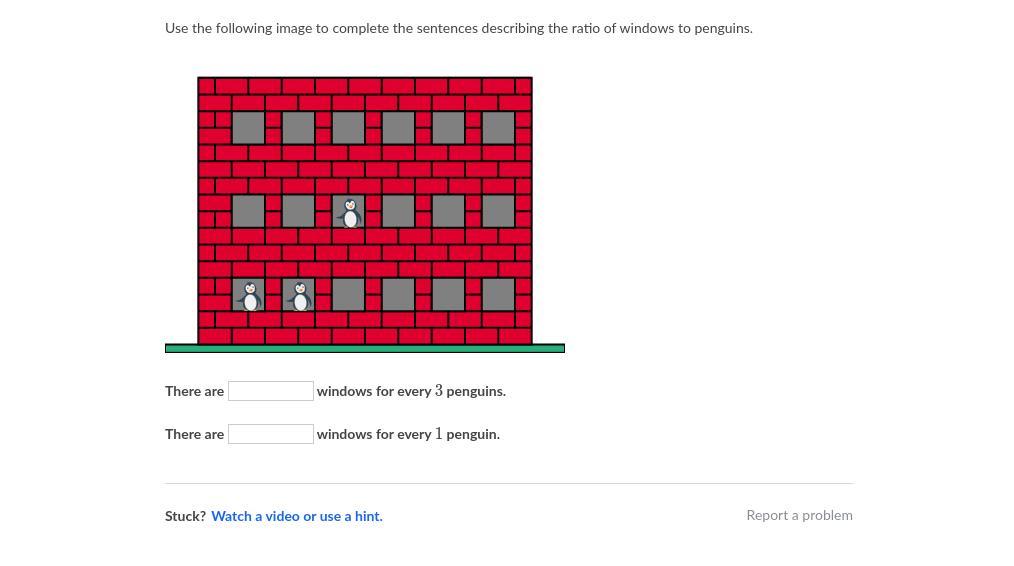The width and height of the screenshot is (1014, 566).
Task: Click the windows-for-every-1-penguin answer box
Action: 271,434
